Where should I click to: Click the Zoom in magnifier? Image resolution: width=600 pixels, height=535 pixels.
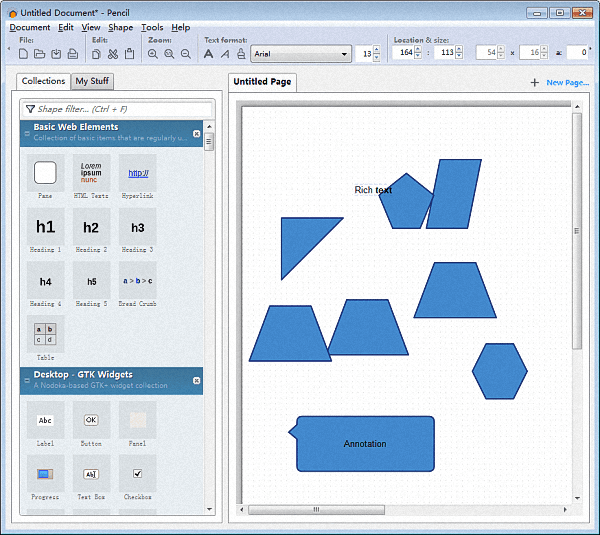tap(153, 54)
